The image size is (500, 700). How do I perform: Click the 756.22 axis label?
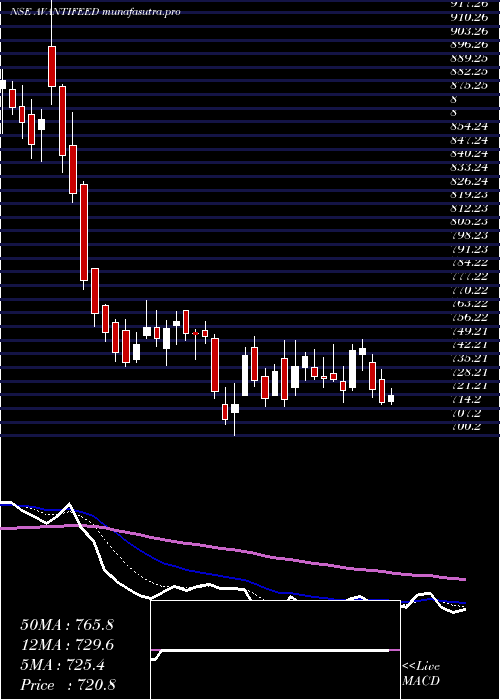pyautogui.click(x=469, y=318)
